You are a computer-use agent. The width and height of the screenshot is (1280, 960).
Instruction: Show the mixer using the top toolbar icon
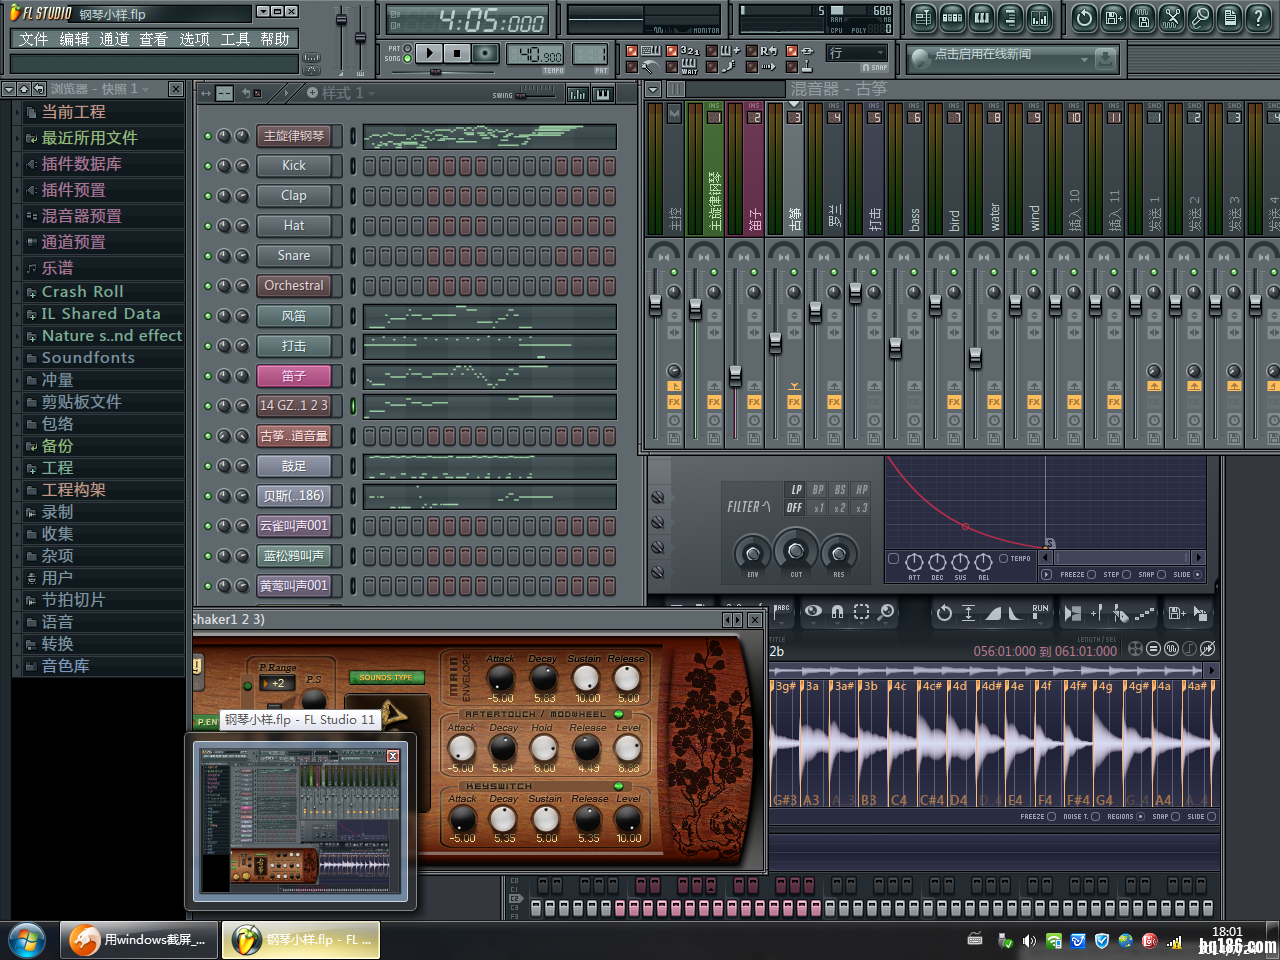click(x=1040, y=18)
